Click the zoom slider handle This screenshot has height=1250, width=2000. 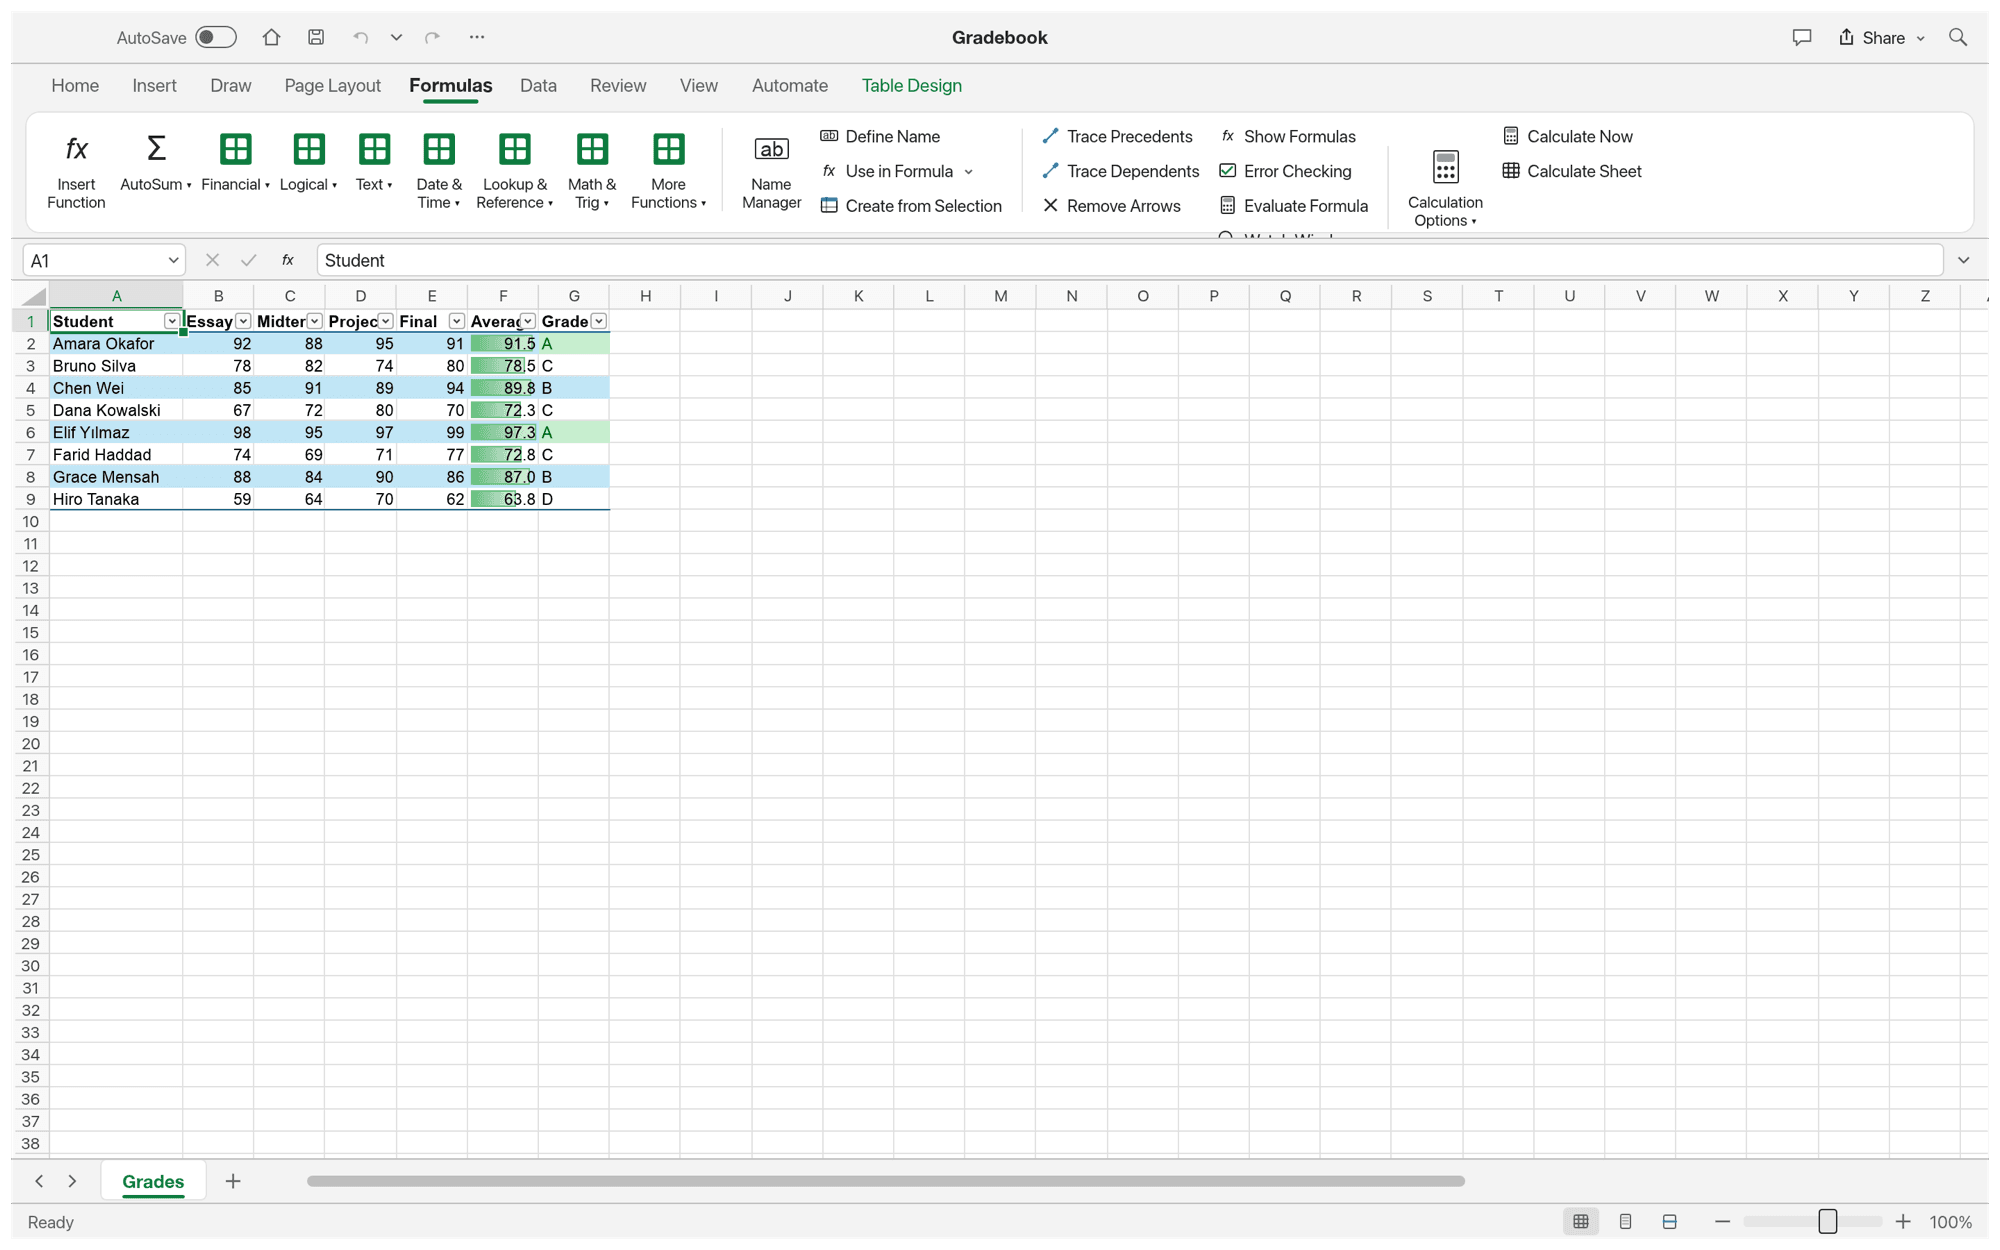click(1828, 1222)
